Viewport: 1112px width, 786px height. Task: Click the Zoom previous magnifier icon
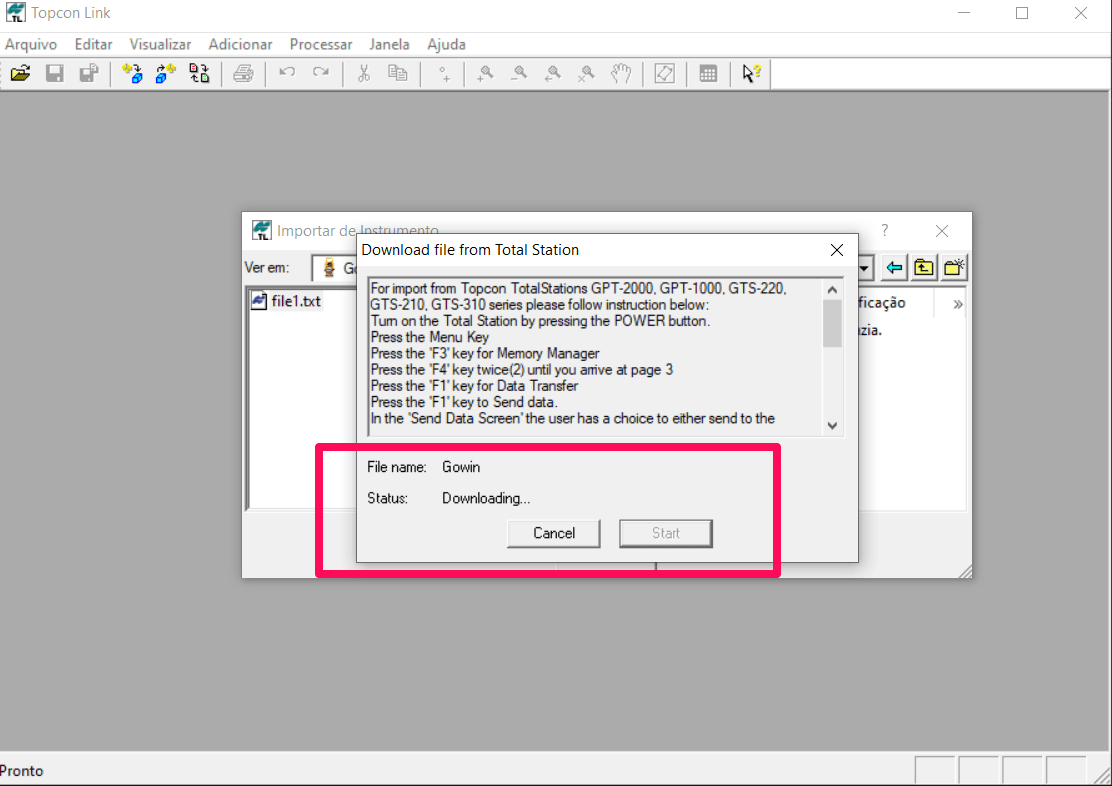coord(553,73)
